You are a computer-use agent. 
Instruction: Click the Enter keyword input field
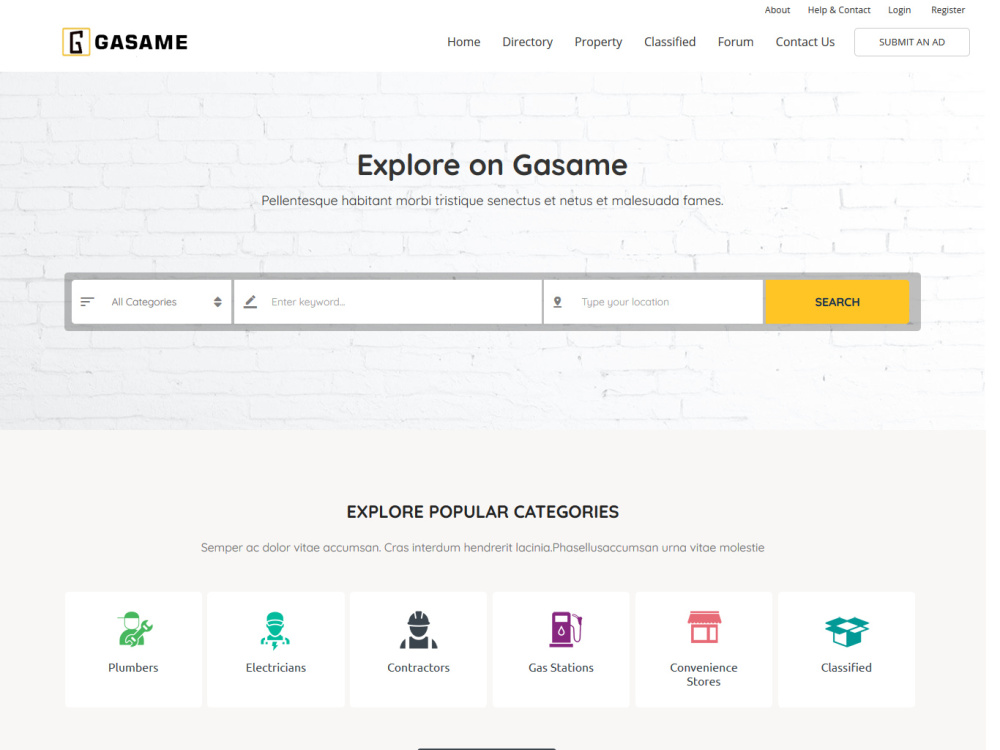coord(388,302)
